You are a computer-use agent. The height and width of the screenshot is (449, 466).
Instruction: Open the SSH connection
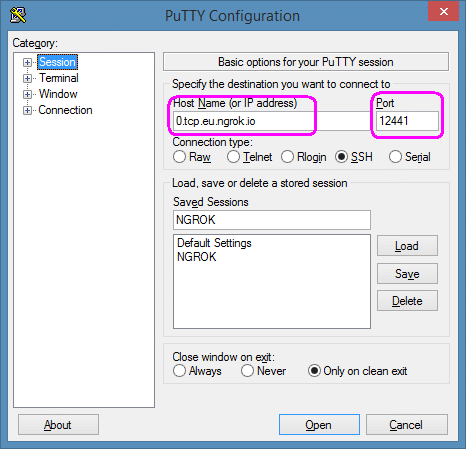click(x=319, y=425)
